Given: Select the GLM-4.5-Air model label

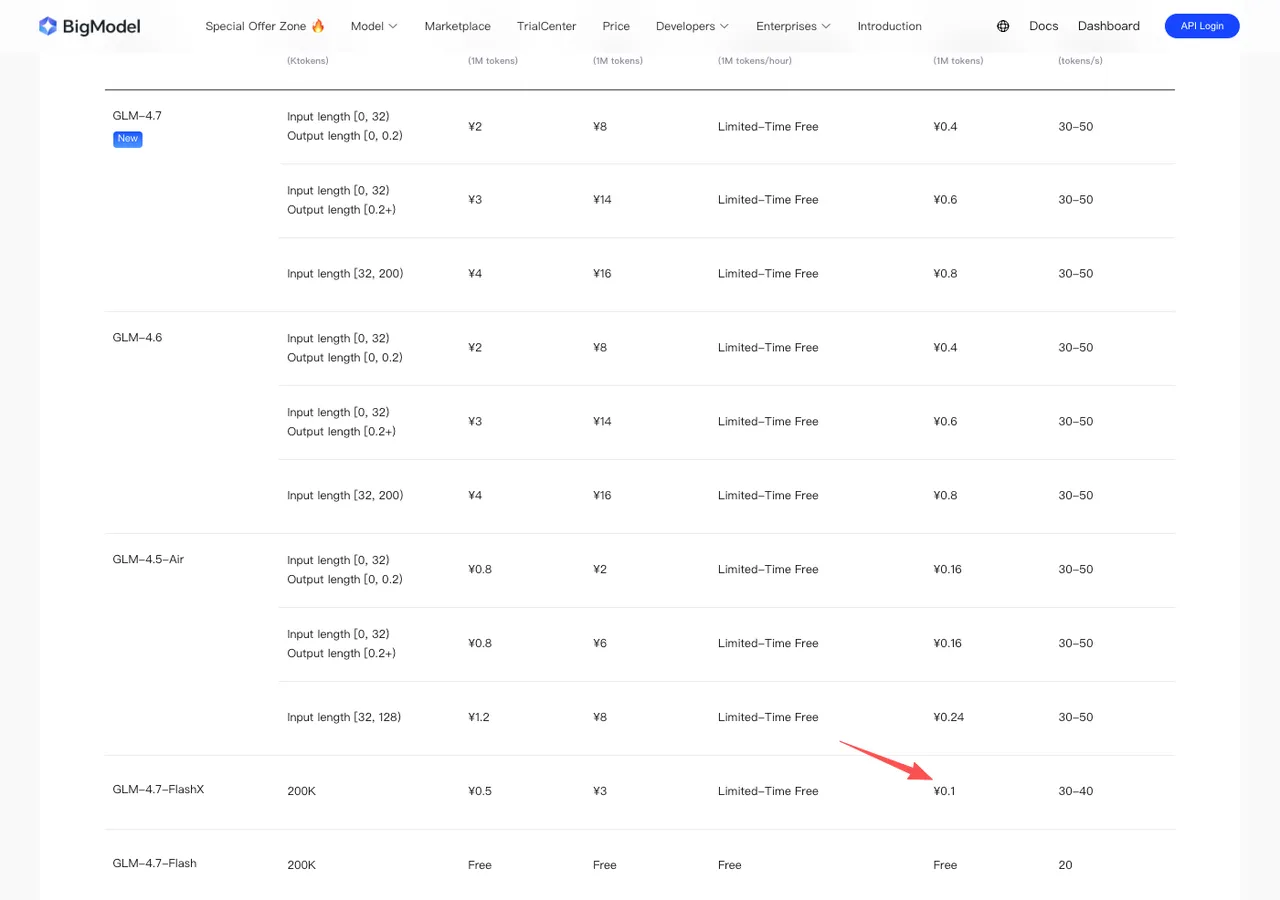Looking at the screenshot, I should pyautogui.click(x=148, y=560).
